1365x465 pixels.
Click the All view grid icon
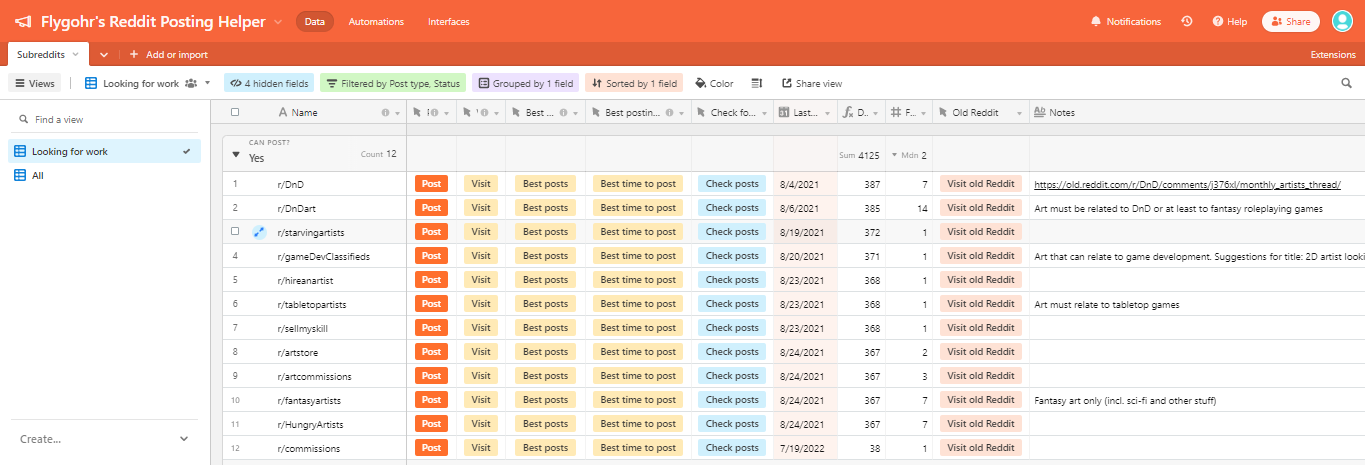pyautogui.click(x=20, y=176)
